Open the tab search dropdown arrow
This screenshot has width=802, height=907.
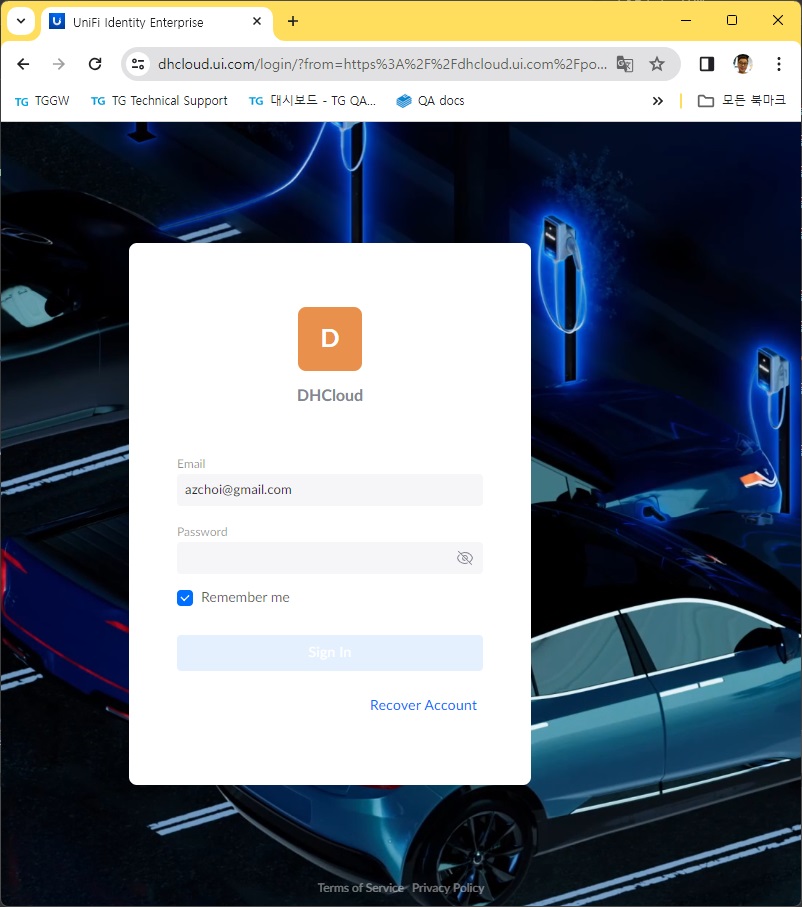click(21, 21)
